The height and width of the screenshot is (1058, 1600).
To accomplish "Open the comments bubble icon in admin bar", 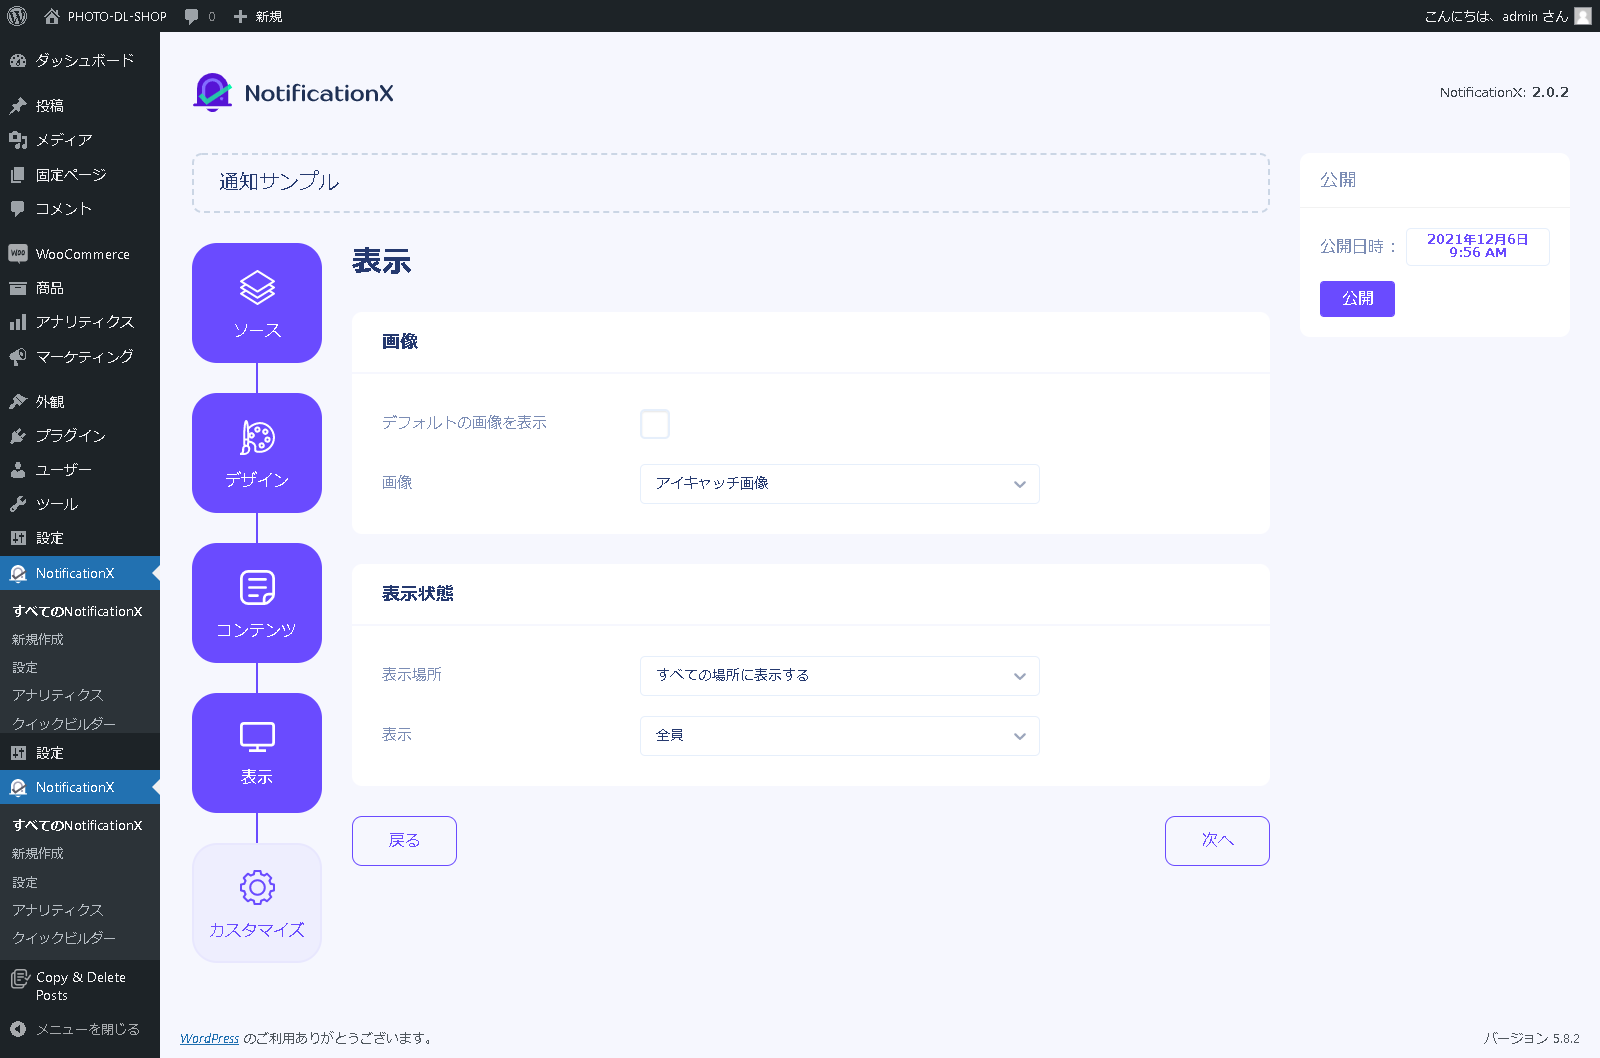I will [x=192, y=16].
